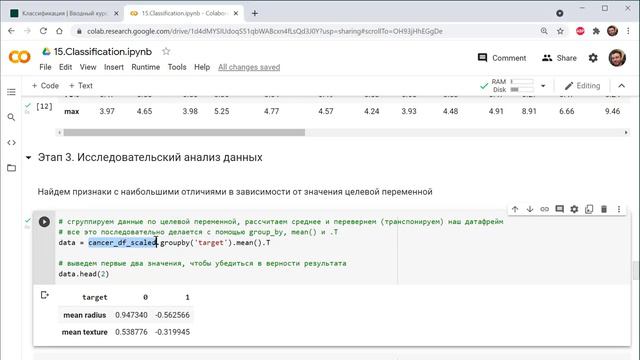Copy link to cell icon
The height and width of the screenshot is (360, 640).
tap(544, 209)
